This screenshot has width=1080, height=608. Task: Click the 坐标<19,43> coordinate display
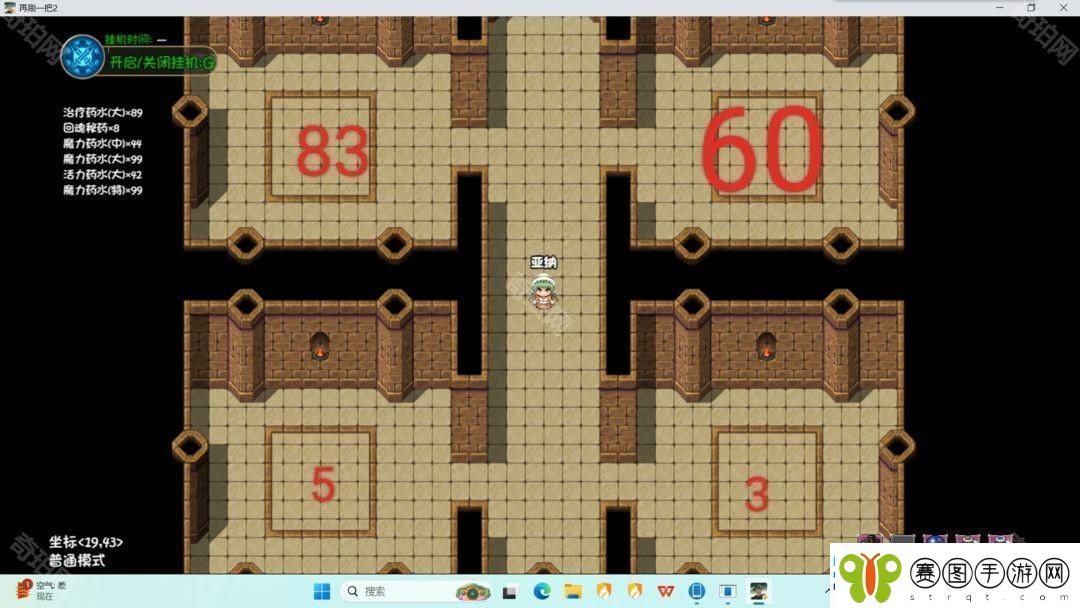point(85,543)
